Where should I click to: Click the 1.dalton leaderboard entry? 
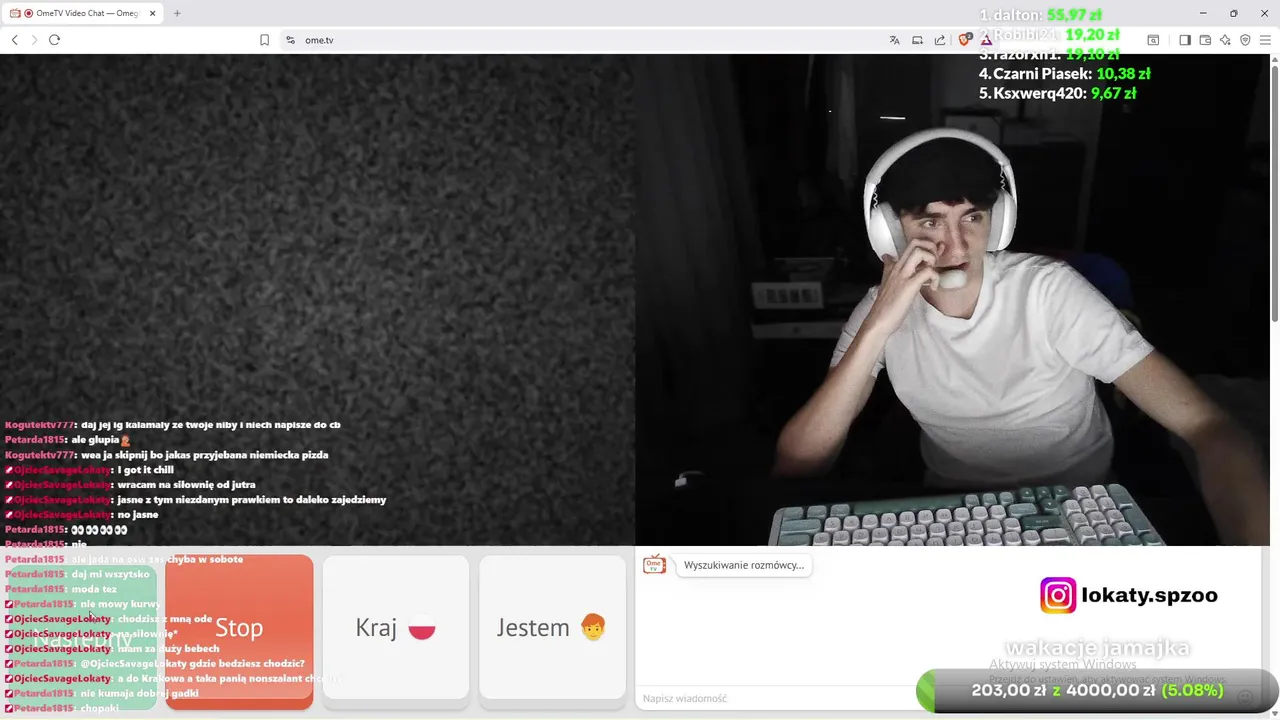coord(1040,15)
